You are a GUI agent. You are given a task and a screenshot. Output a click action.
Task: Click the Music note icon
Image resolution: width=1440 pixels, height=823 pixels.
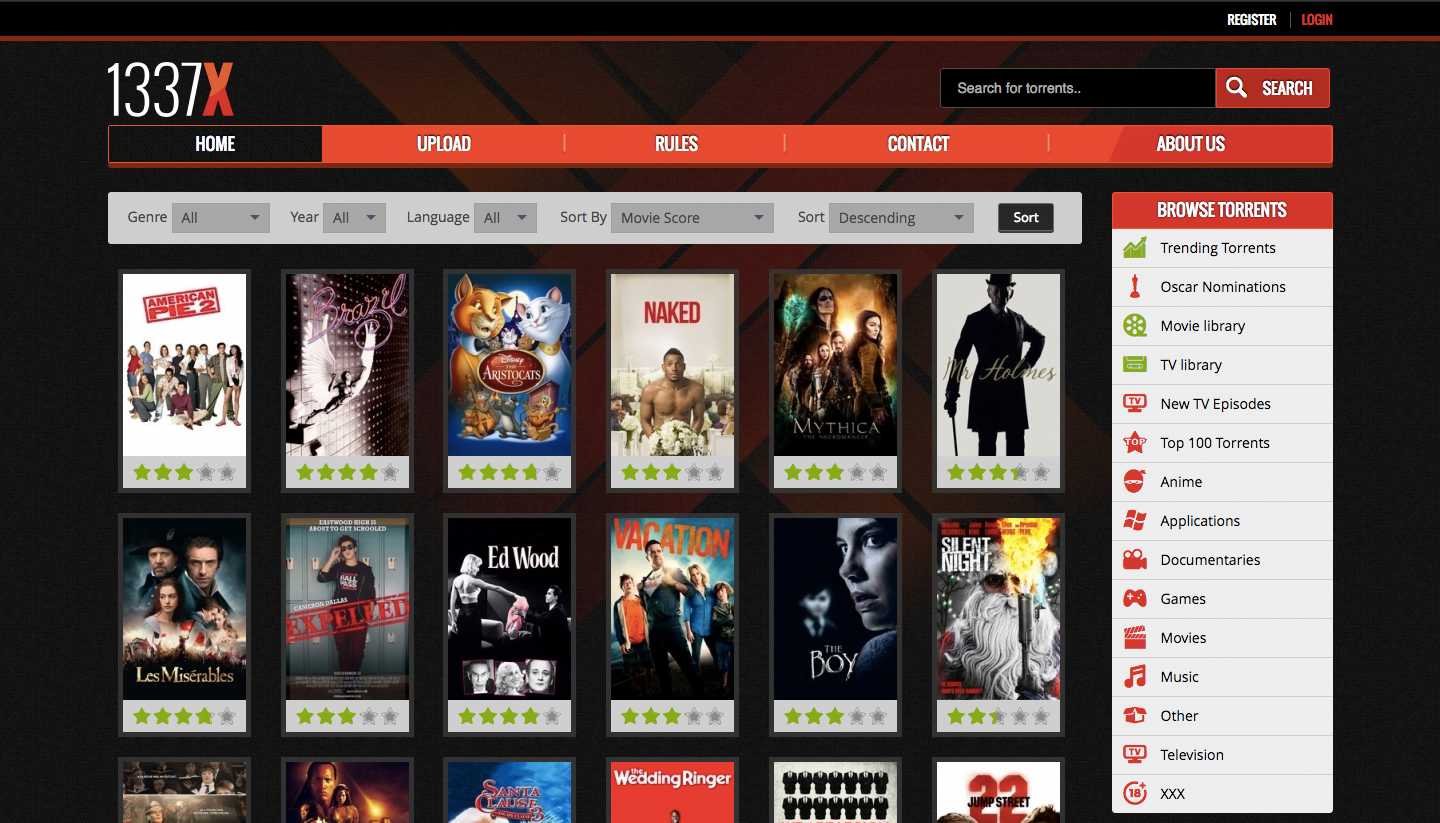(x=1135, y=677)
